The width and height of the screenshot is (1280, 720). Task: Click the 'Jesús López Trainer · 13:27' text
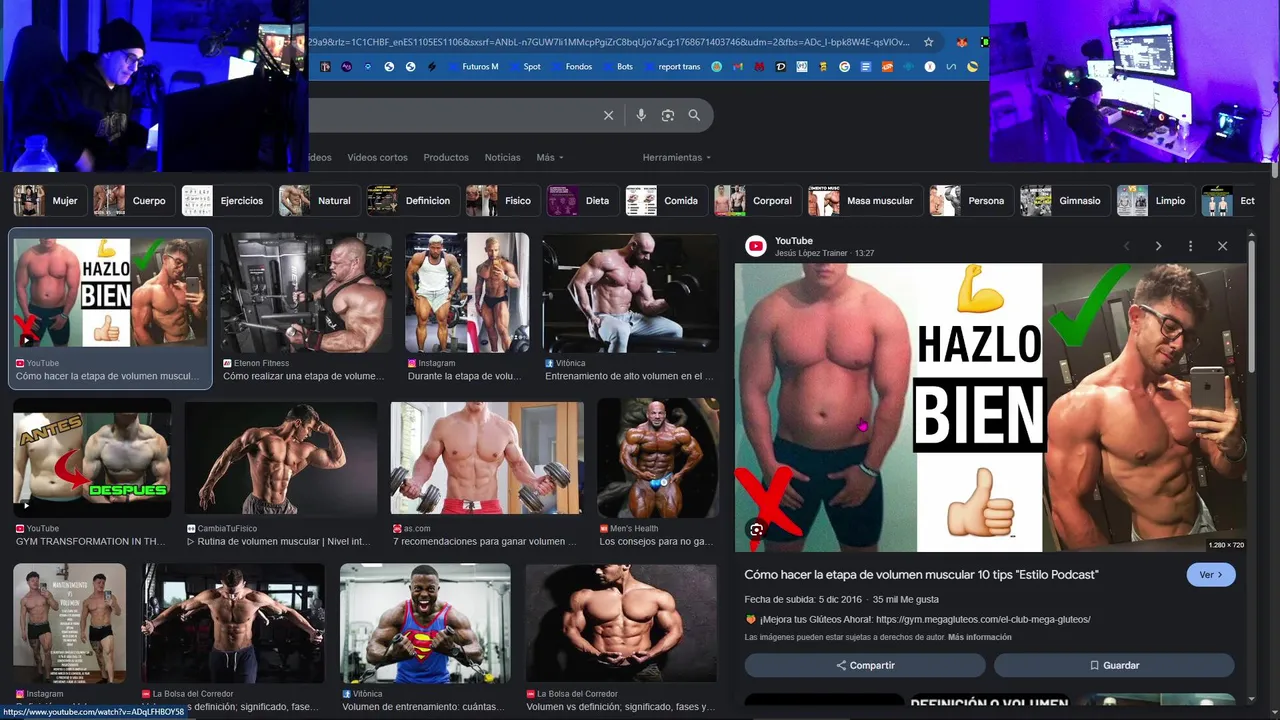824,253
